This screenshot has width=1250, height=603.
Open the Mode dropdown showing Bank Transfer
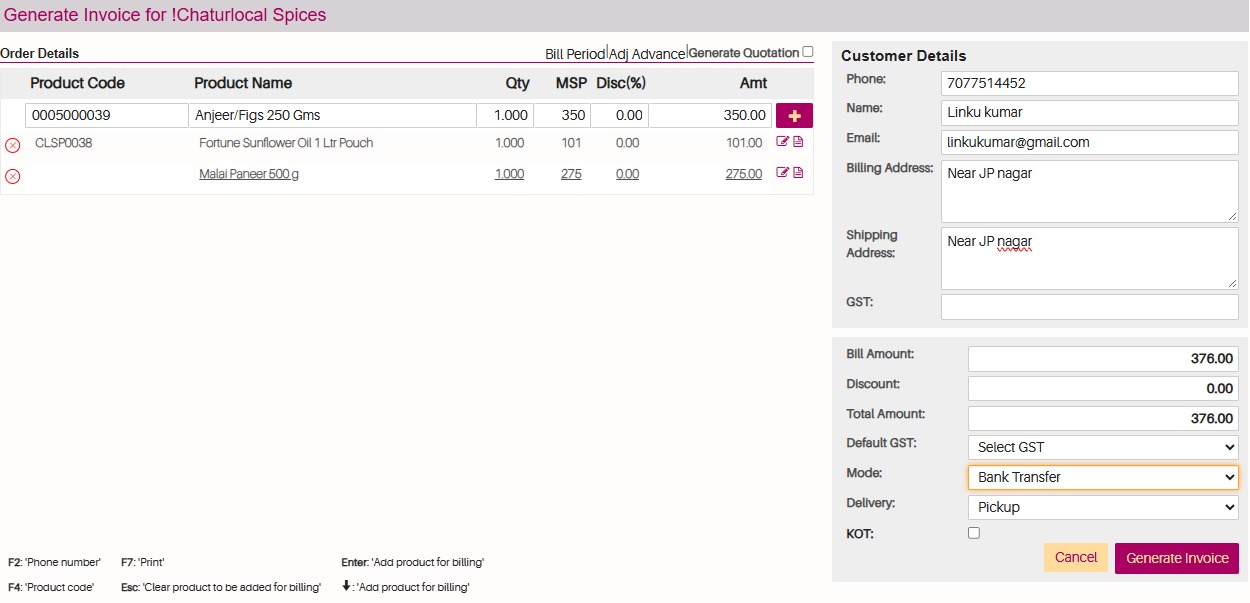pos(1103,477)
